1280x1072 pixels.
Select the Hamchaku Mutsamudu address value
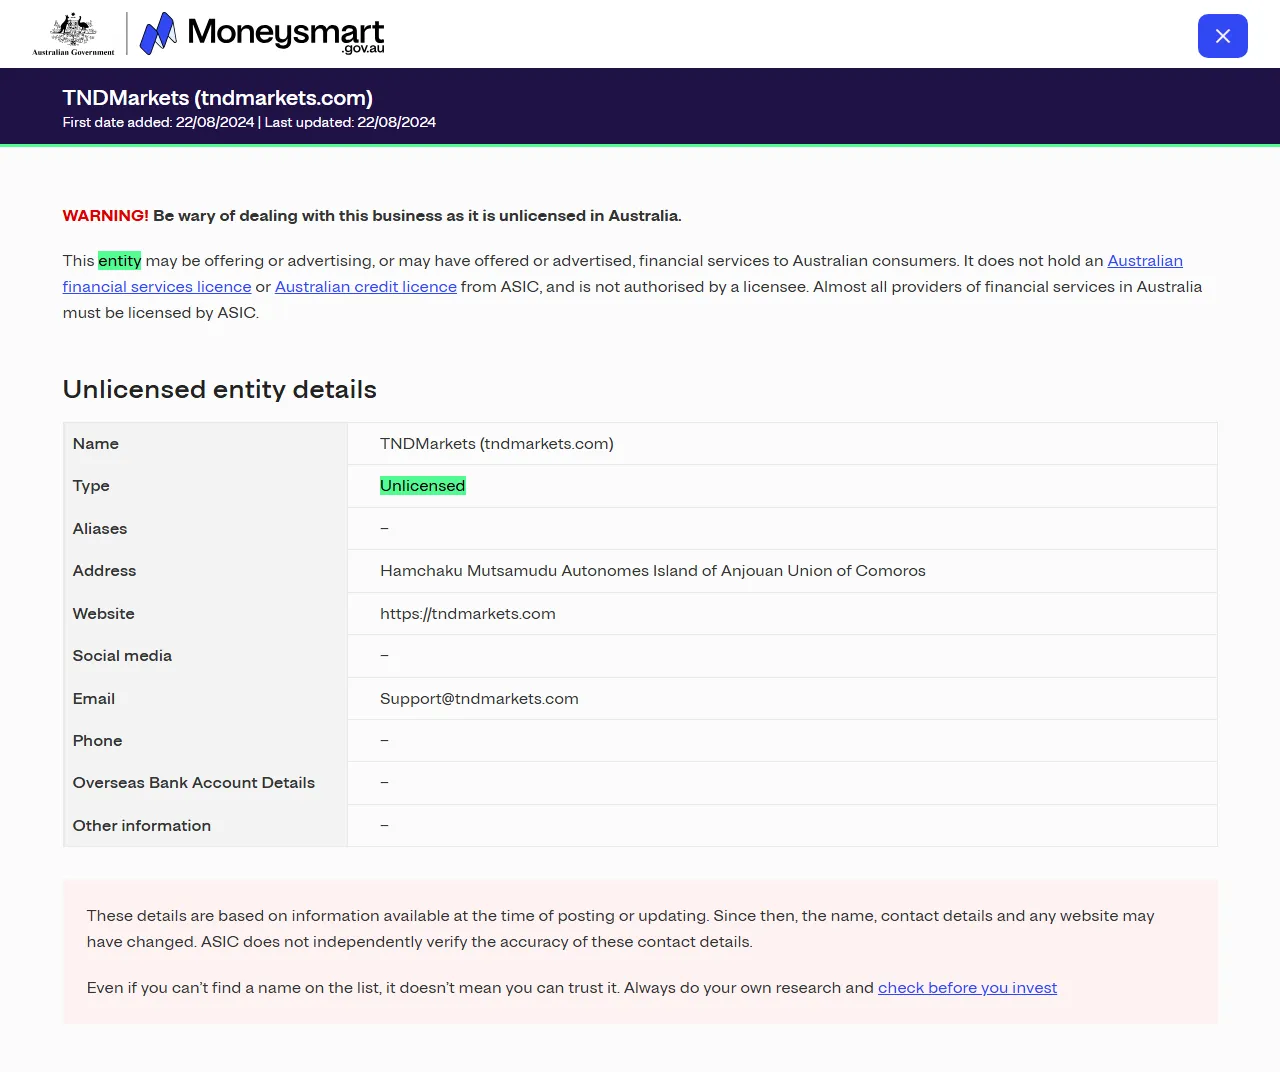click(x=653, y=571)
